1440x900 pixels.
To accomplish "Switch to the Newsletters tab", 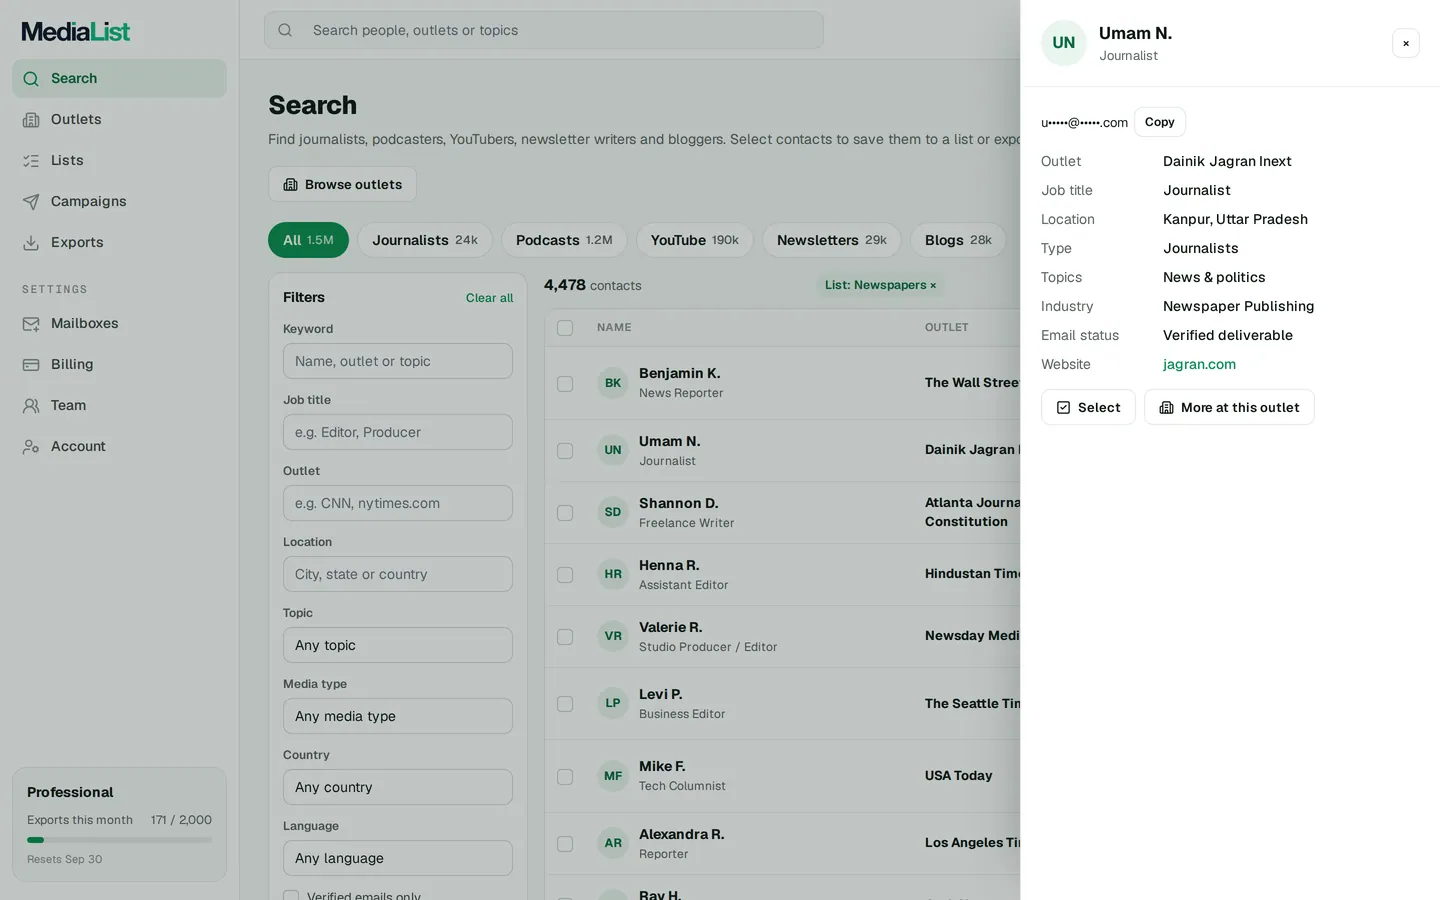I will click(x=832, y=240).
